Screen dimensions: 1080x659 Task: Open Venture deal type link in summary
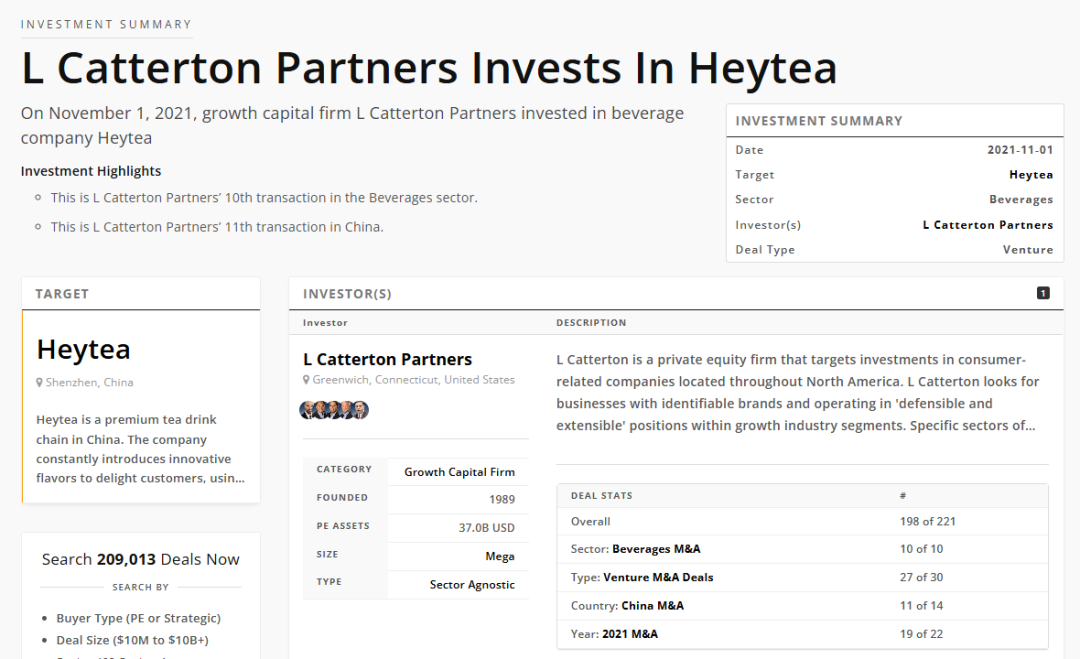(x=1028, y=250)
